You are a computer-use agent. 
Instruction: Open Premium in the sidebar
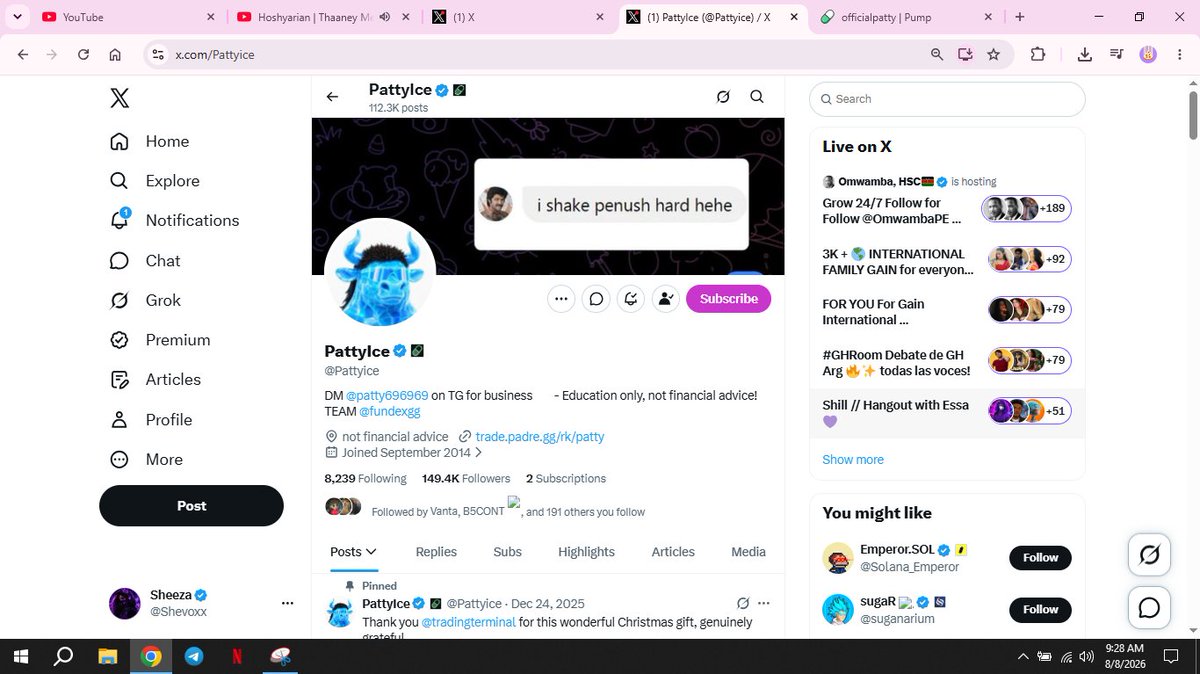(x=159, y=340)
